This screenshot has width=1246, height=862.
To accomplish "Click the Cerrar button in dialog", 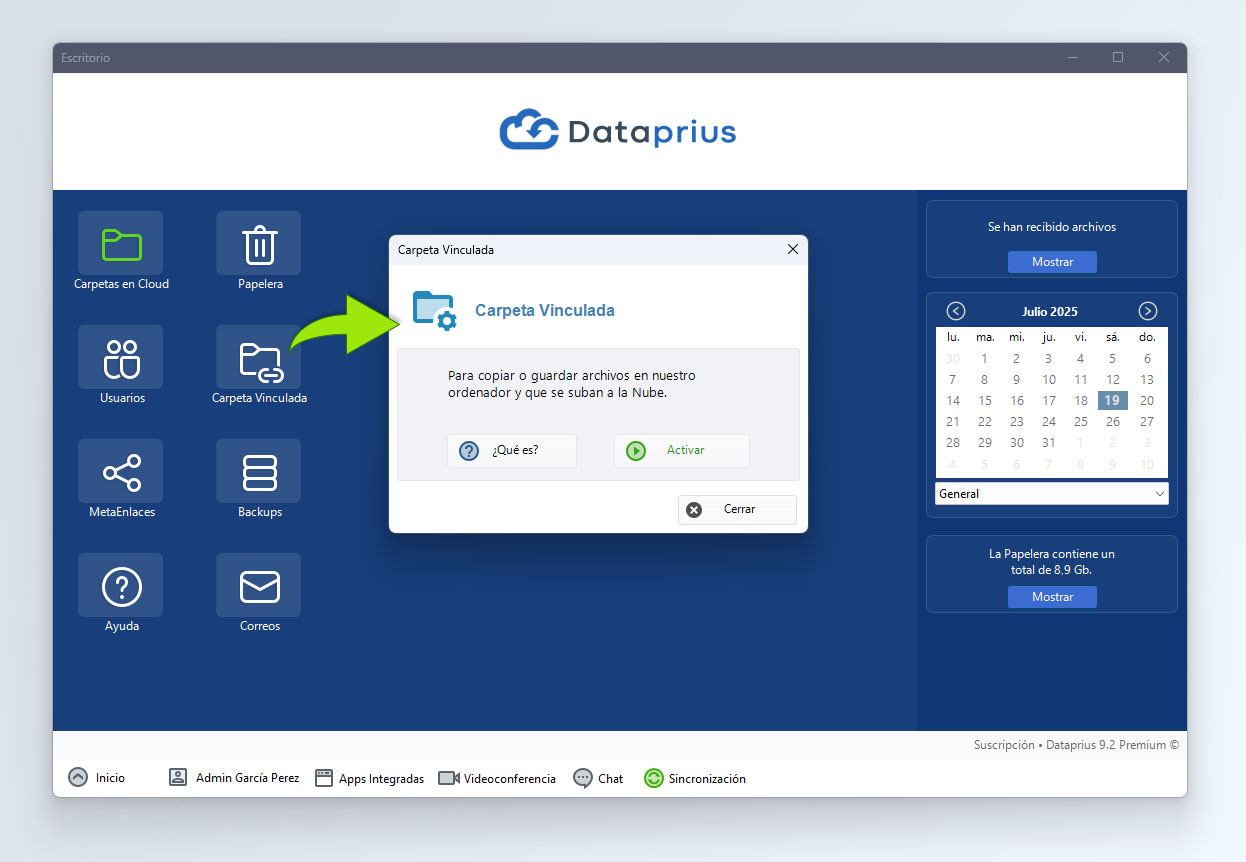I will 737,509.
